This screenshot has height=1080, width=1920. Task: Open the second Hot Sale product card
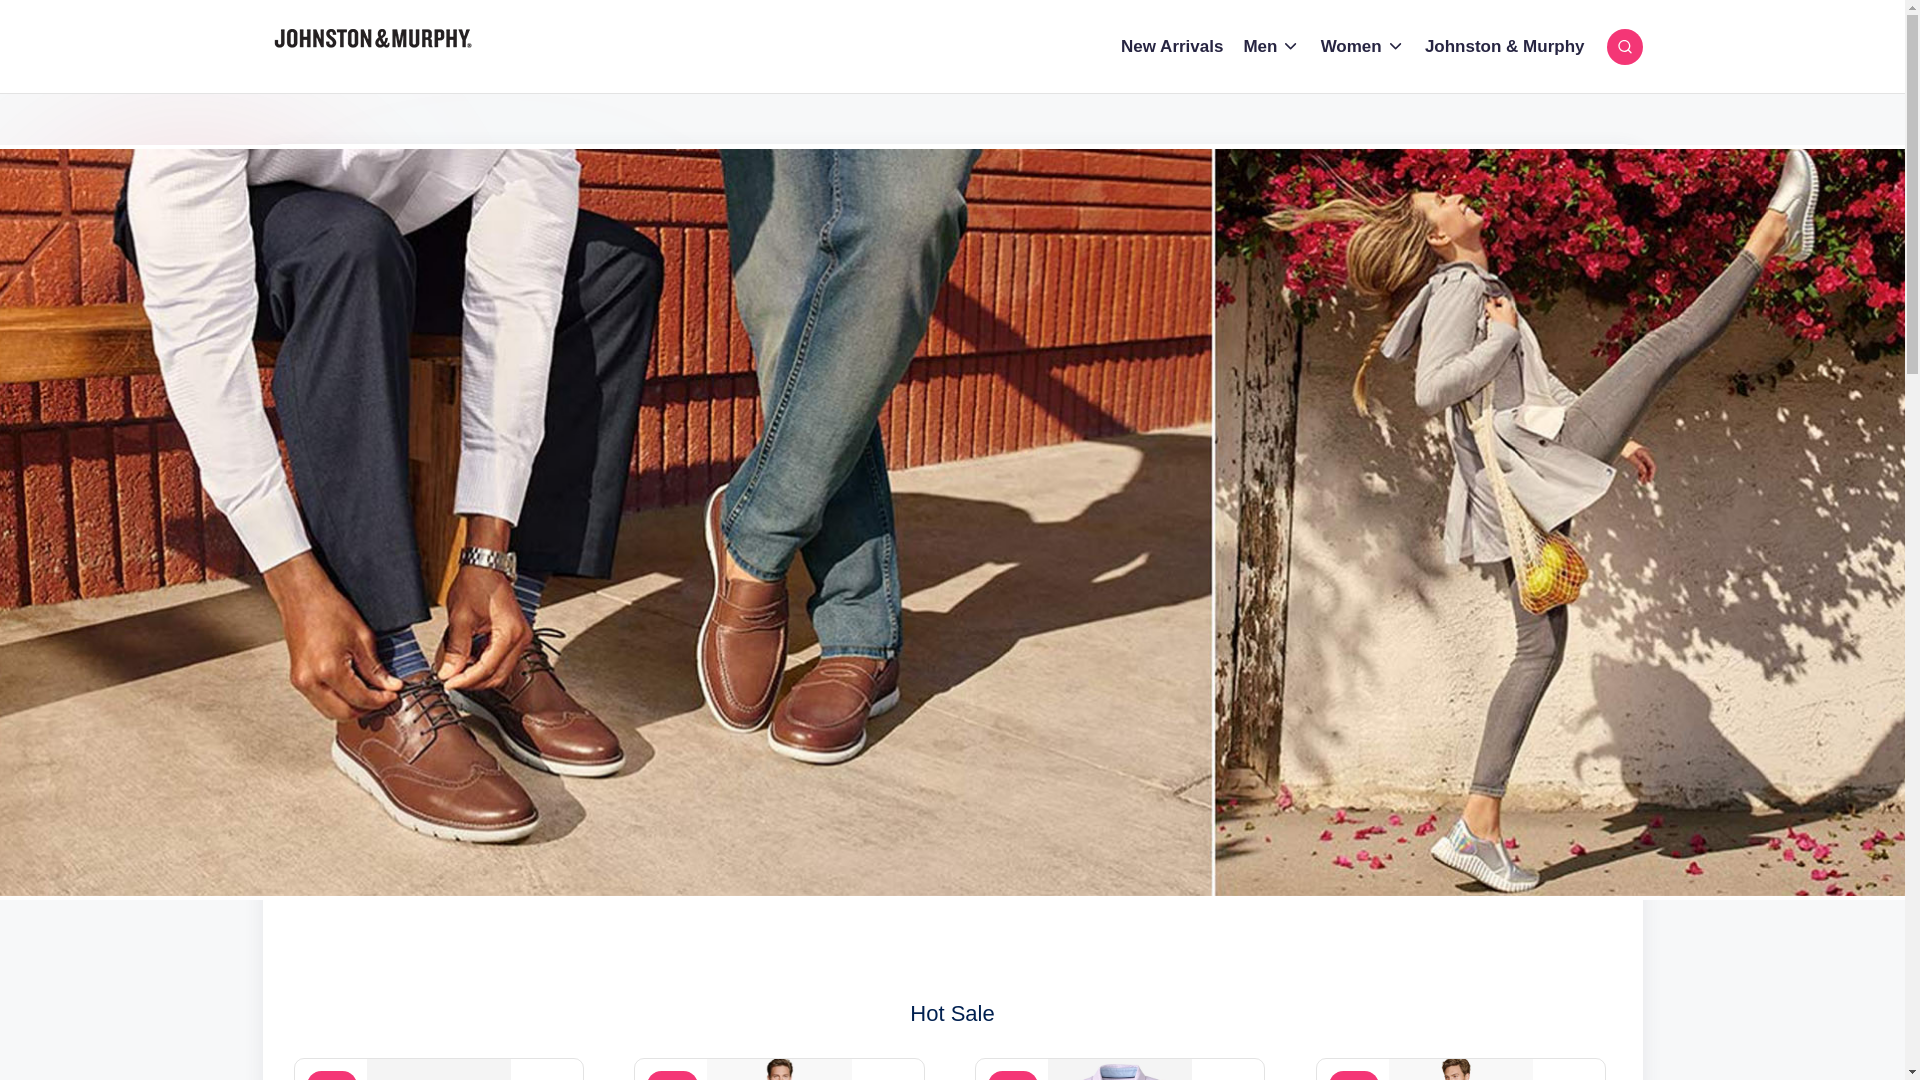pos(779,1070)
